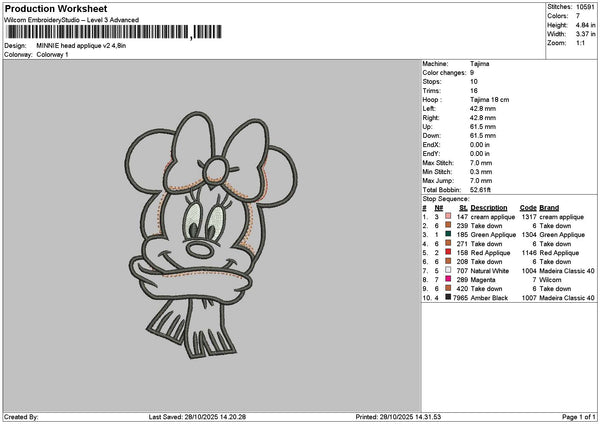Click the 'Natural White' description in row 7

click(490, 271)
